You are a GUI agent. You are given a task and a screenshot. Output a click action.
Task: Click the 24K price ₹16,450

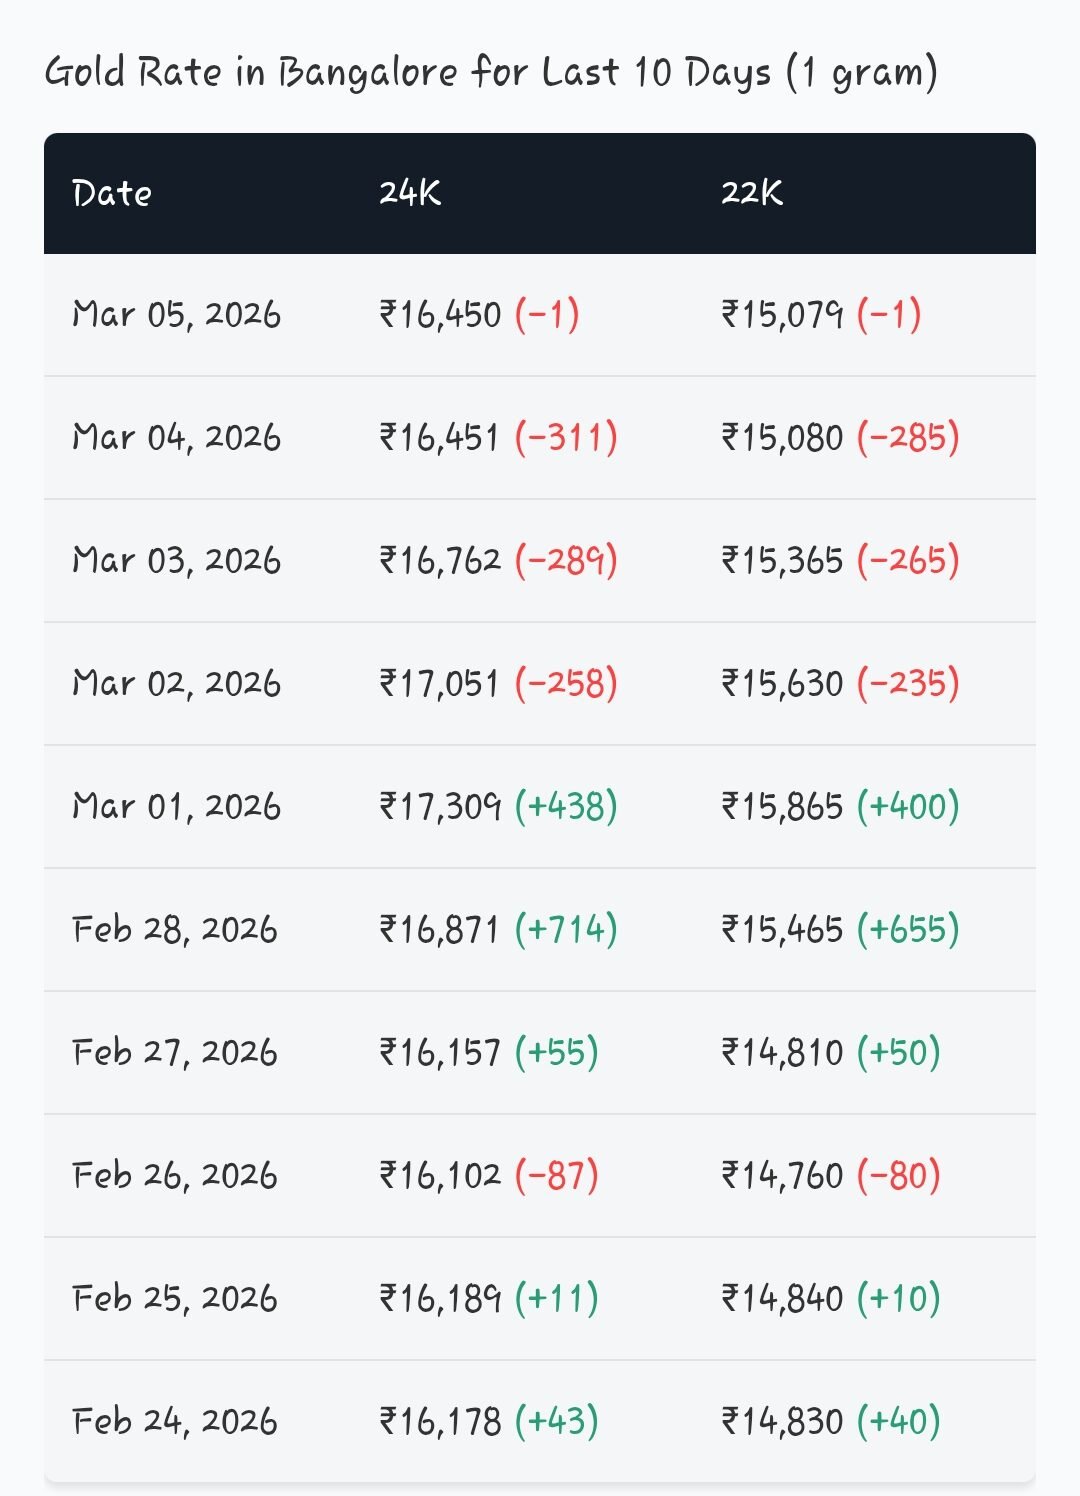coord(440,315)
